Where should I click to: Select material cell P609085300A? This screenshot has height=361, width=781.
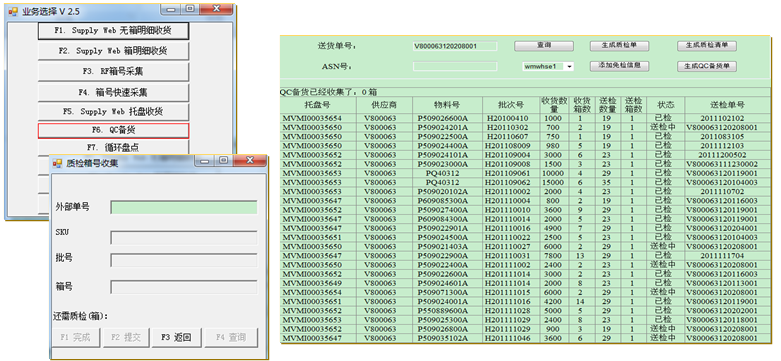[443, 201]
